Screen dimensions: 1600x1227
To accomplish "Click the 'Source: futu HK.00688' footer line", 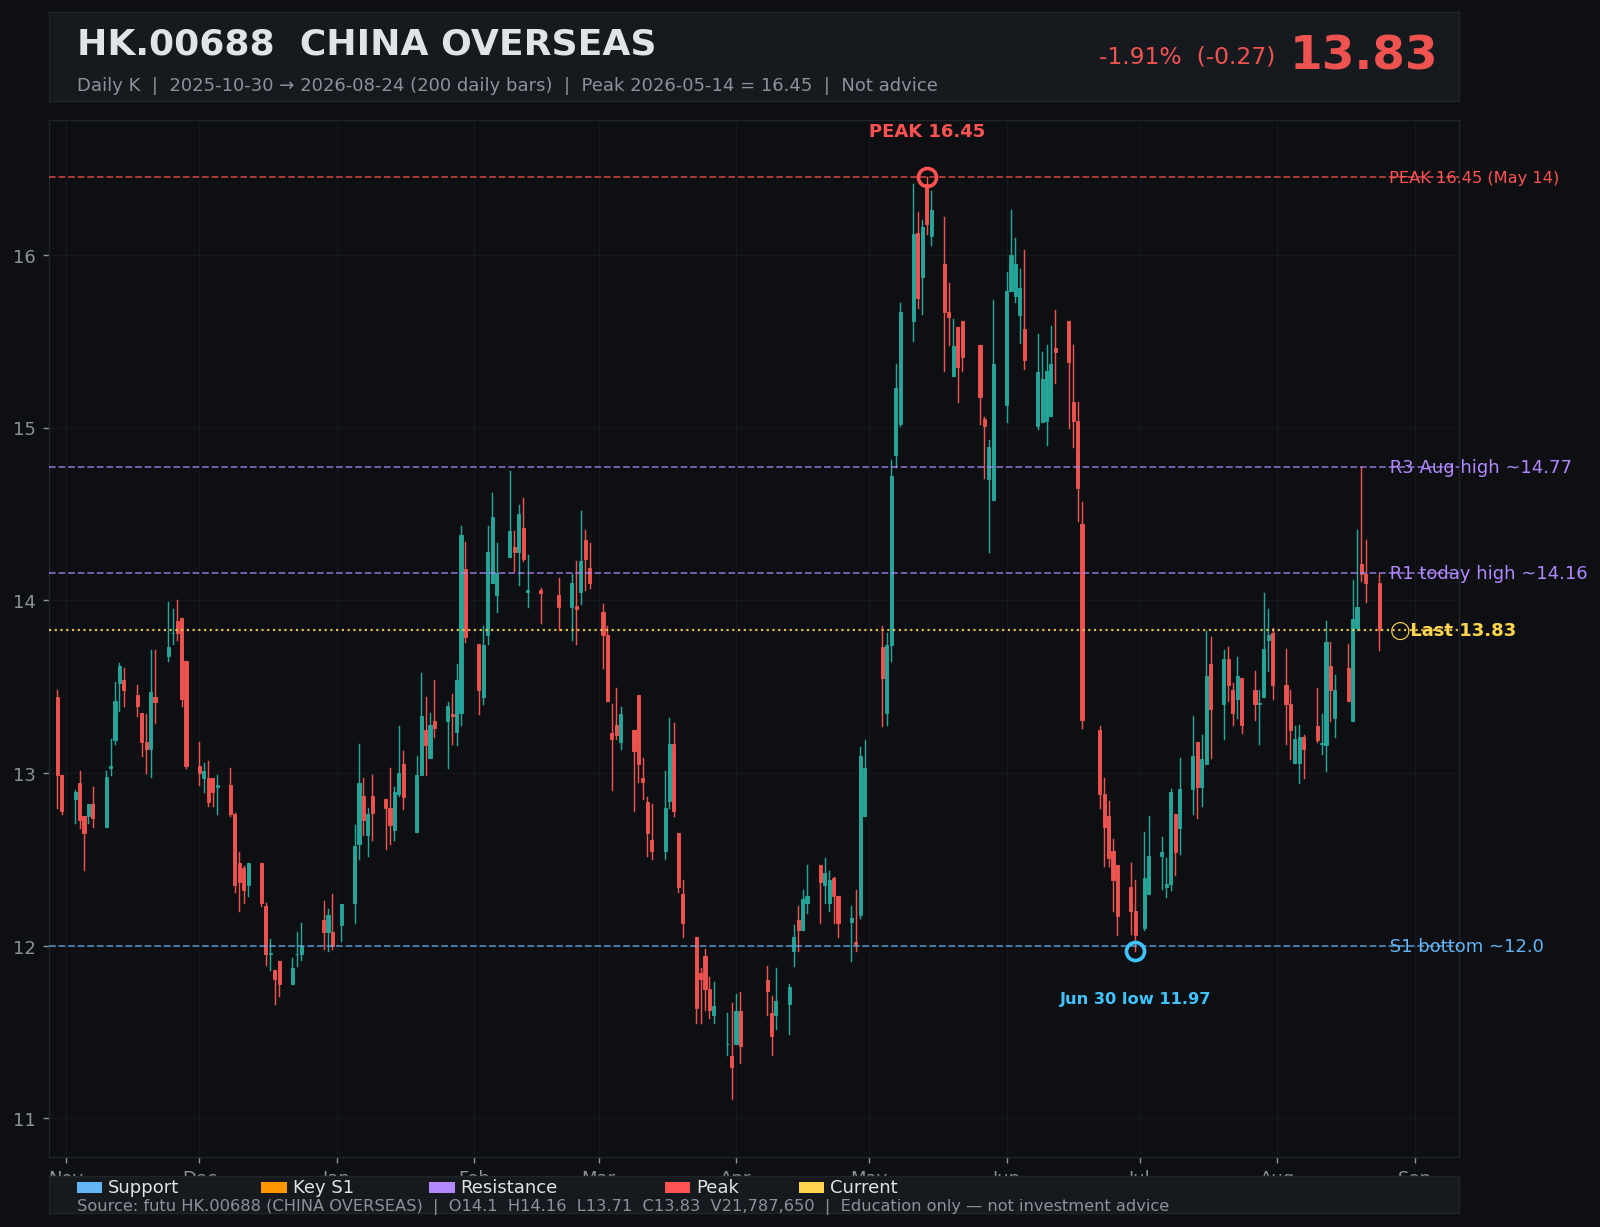I will pyautogui.click(x=623, y=1206).
